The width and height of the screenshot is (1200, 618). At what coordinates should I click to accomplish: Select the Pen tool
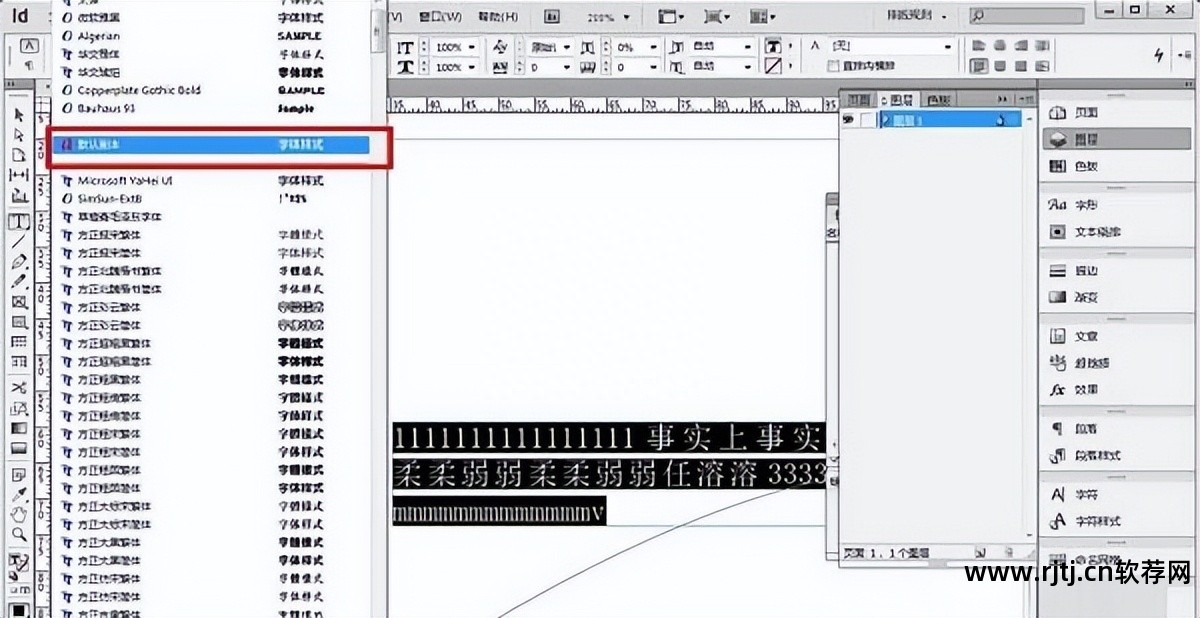point(18,261)
